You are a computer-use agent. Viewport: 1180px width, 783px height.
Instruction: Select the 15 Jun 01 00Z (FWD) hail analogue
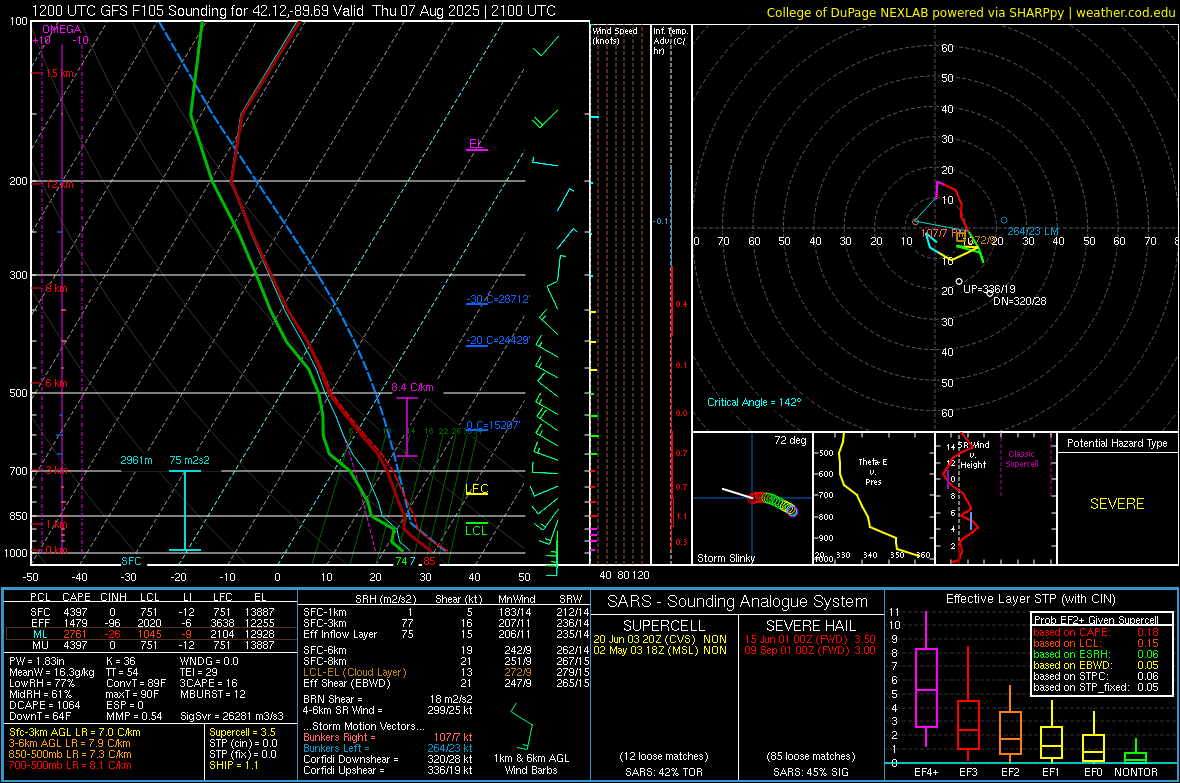[x=810, y=638]
